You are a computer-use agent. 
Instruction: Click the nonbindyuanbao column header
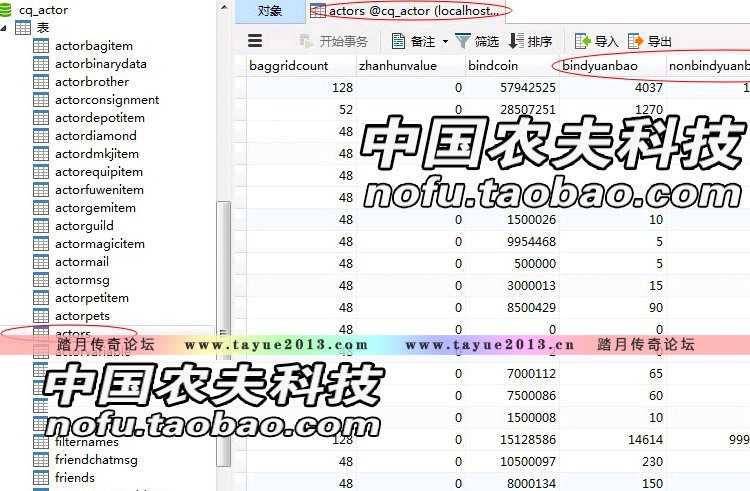[x=708, y=65]
